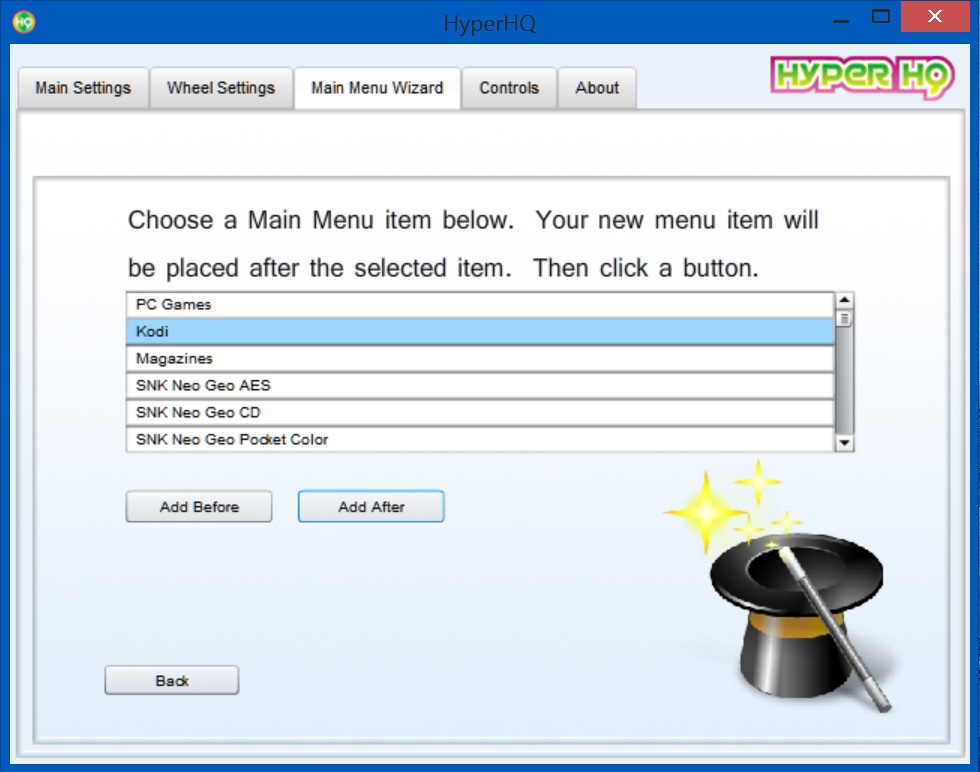
Task: Select the Main Menu Wizard tab
Action: tap(377, 88)
